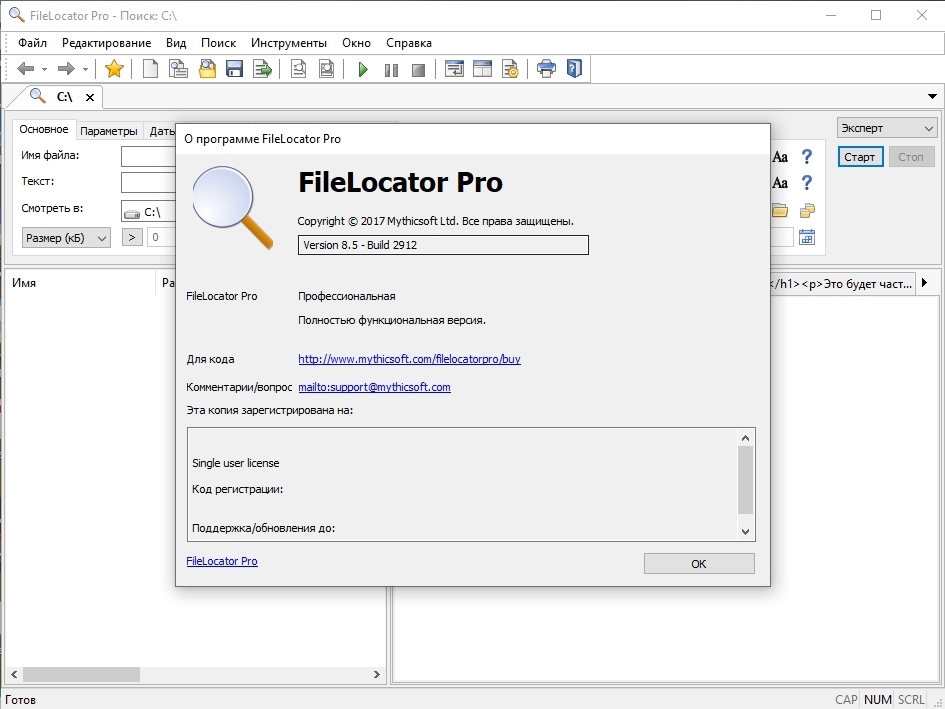
Task: Open the Back history dropdown arrow
Action: point(45,69)
